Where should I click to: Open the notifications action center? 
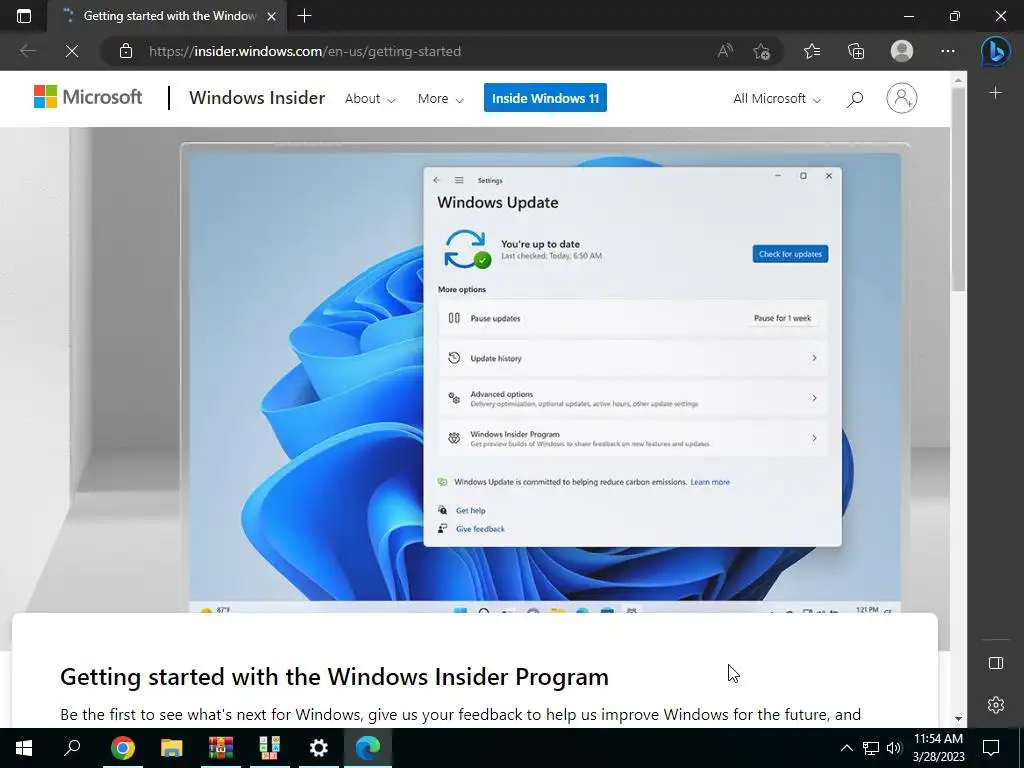click(x=991, y=748)
